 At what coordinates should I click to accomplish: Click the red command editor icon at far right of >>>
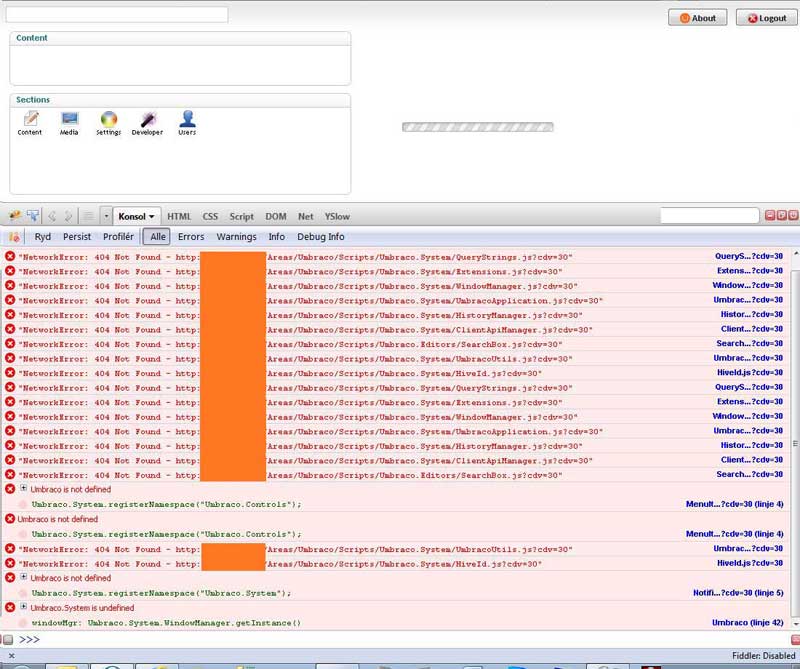tap(795, 639)
